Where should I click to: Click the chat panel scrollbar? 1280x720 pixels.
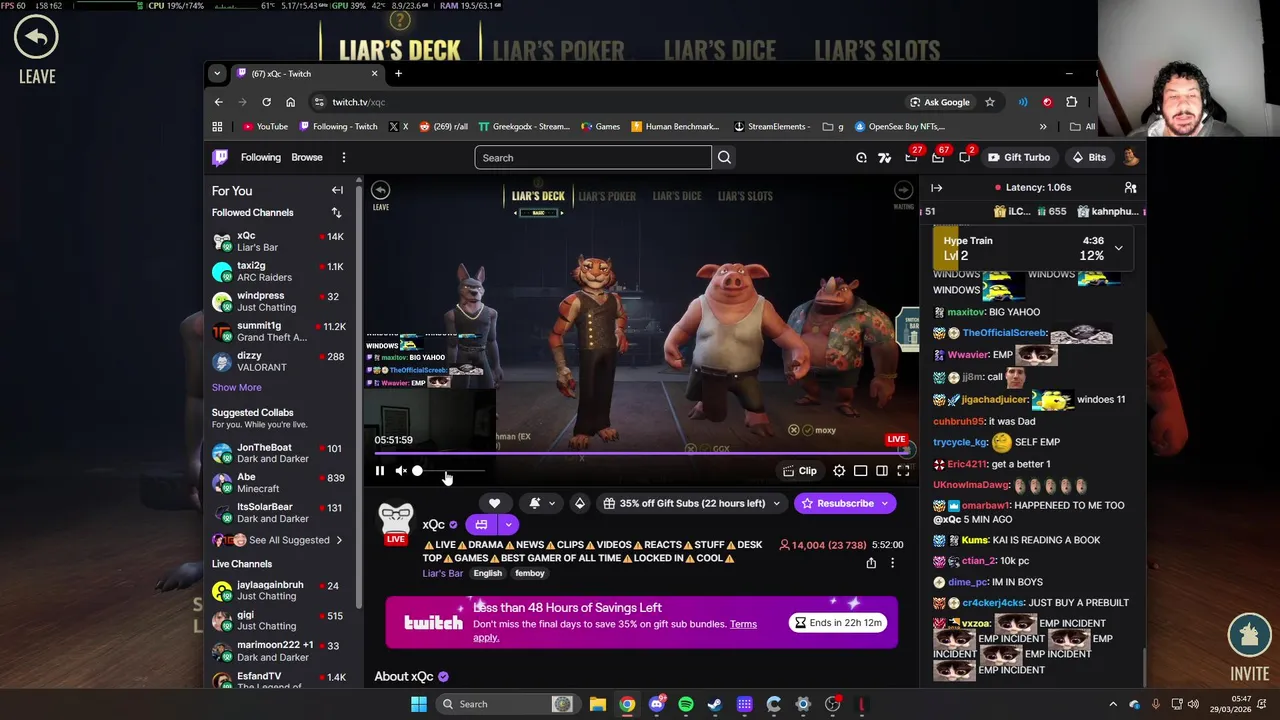[x=1145, y=665]
